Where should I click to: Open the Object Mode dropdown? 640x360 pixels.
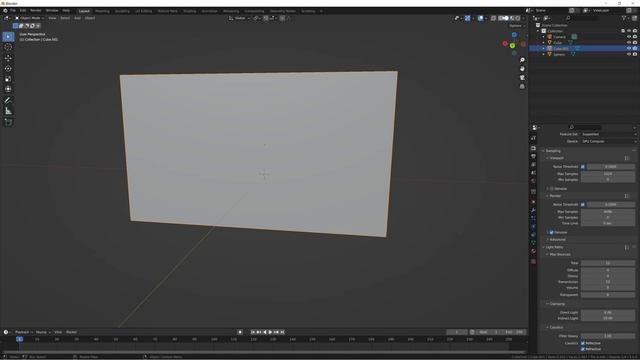pyautogui.click(x=29, y=18)
